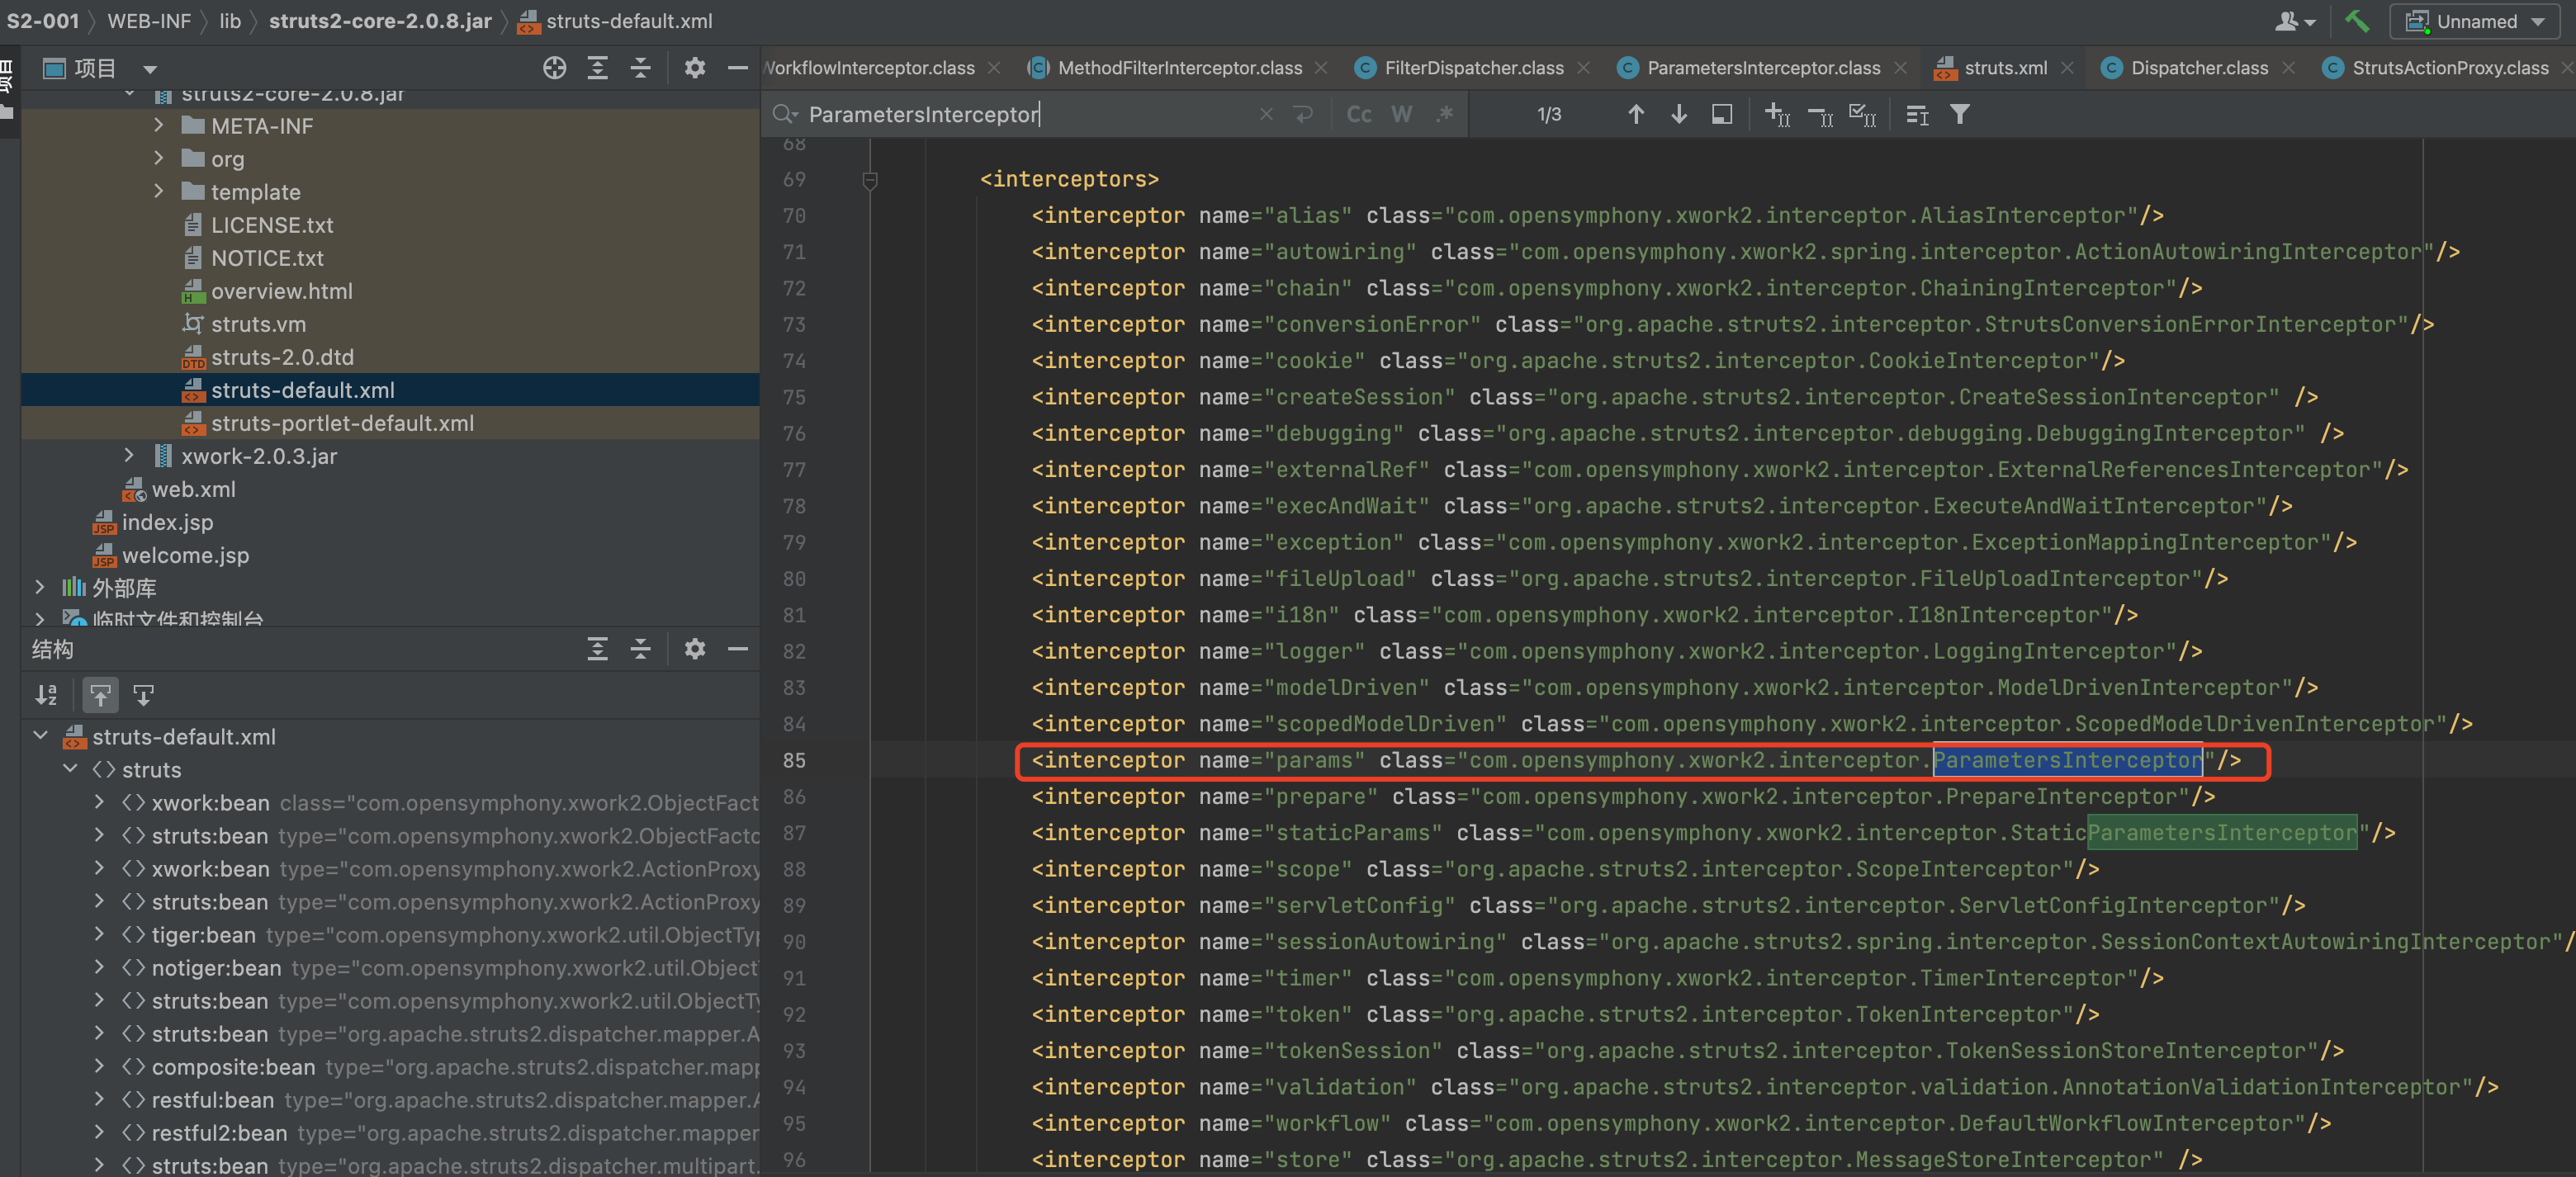2576x1177 pixels.
Task: Select struts.vm file in project tree
Action: tap(258, 323)
